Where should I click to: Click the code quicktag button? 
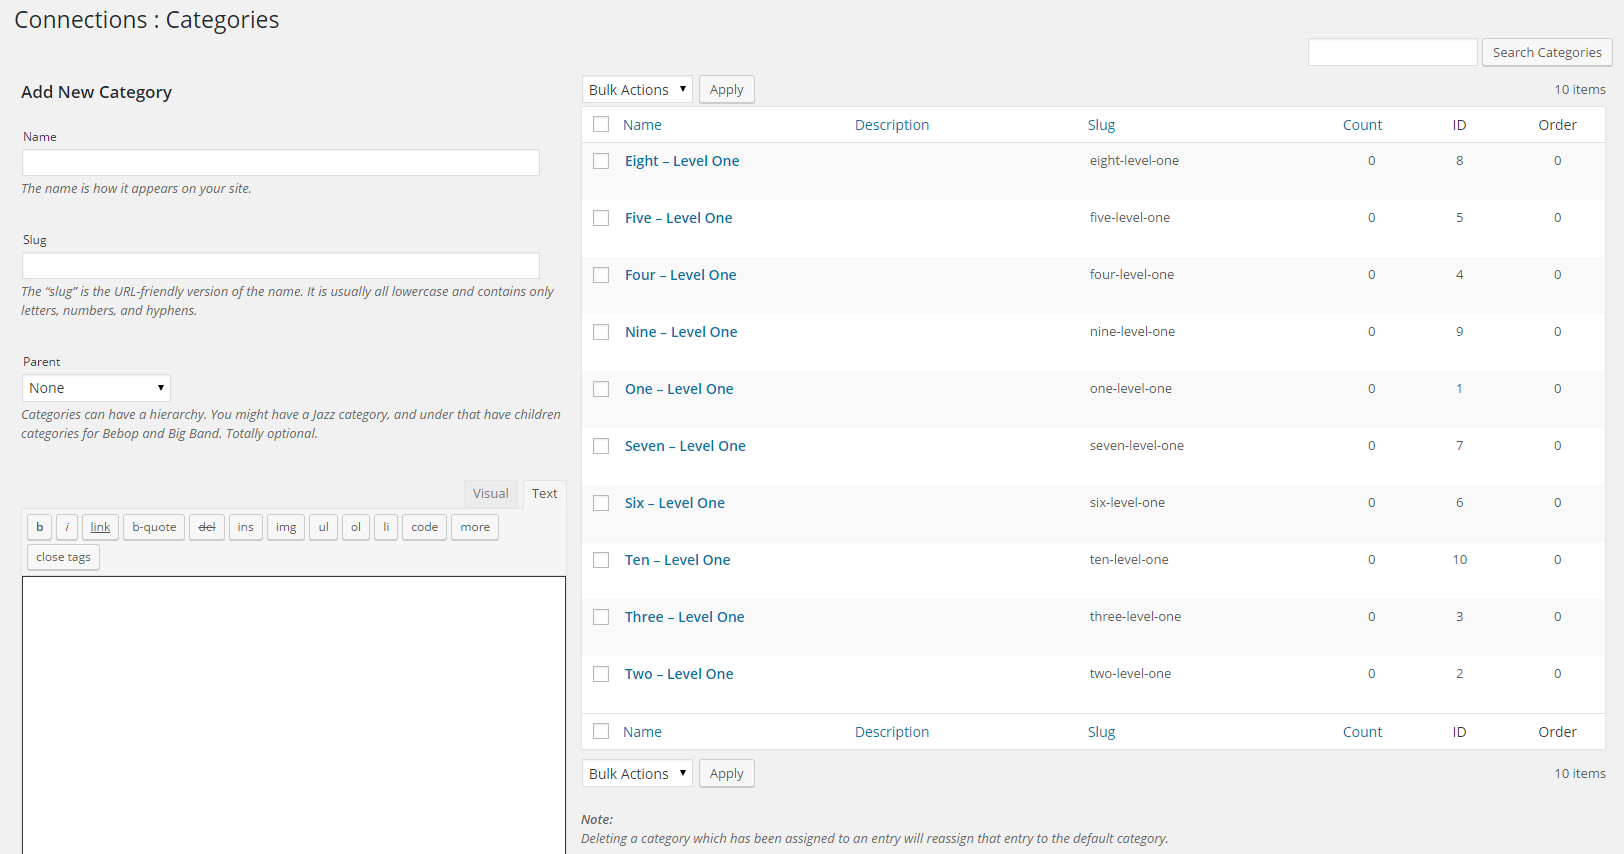[424, 527]
